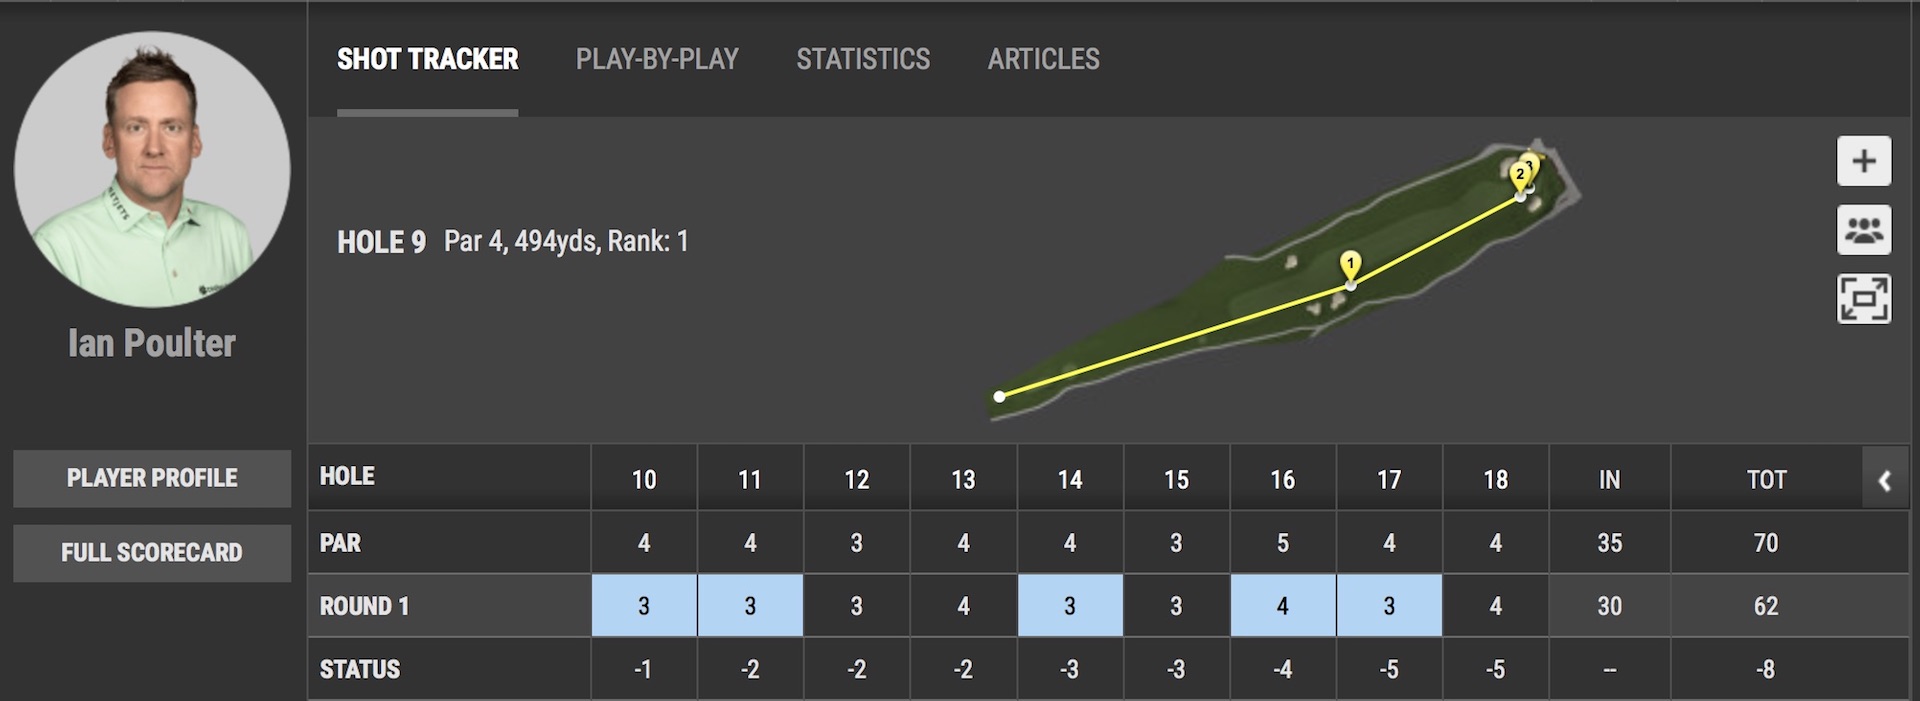This screenshot has height=701, width=1920.
Task: Click shot 1 marker on fairway
Action: (x=1350, y=266)
